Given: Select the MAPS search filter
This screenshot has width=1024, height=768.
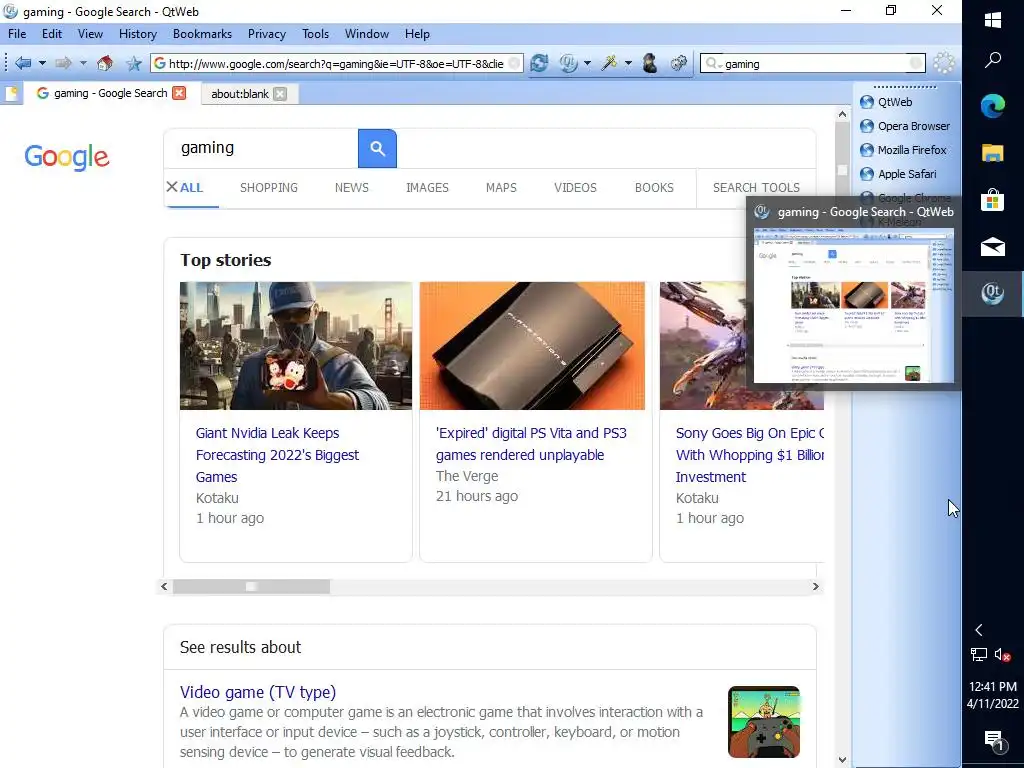Looking at the screenshot, I should tap(501, 187).
